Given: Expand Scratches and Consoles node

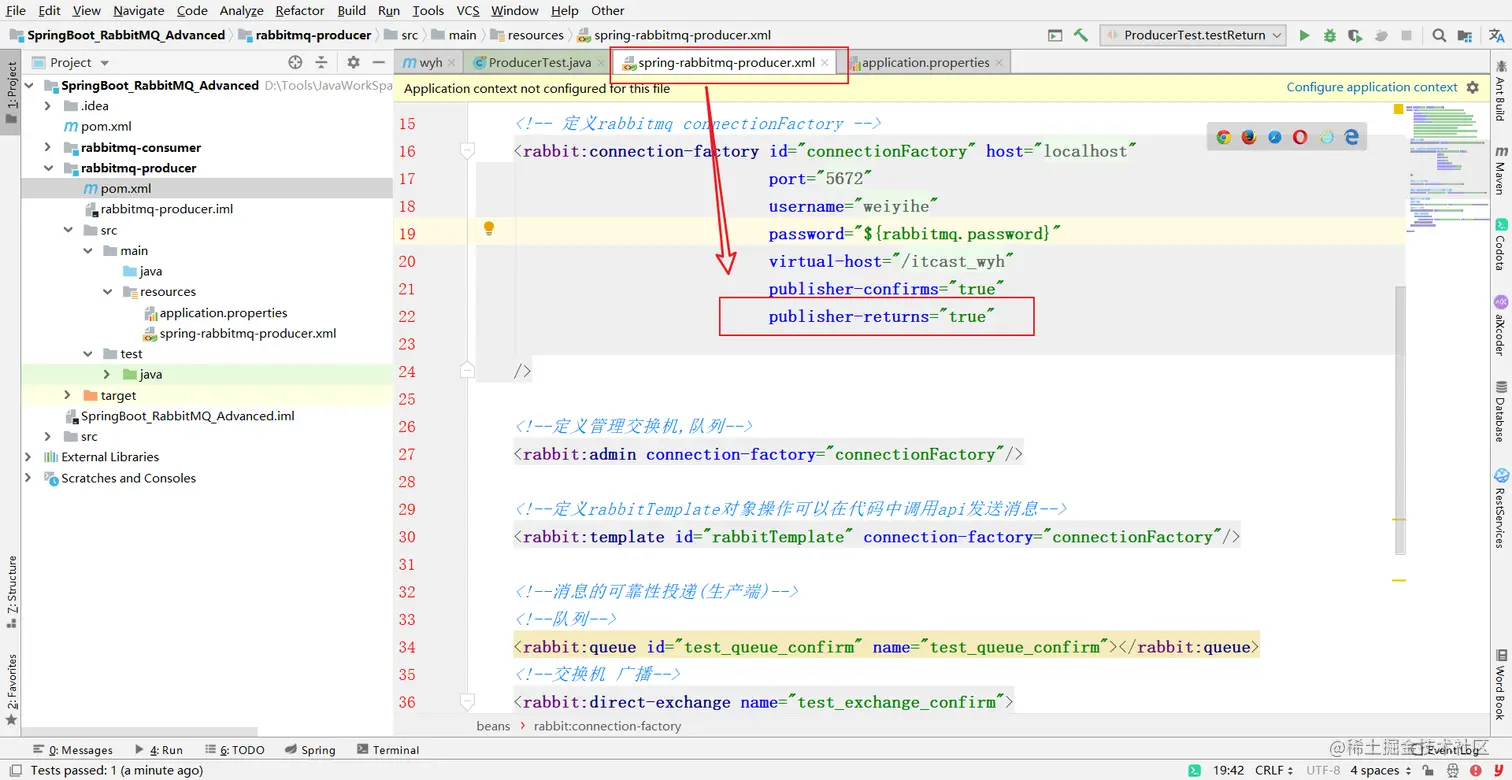Looking at the screenshot, I should pos(28,478).
